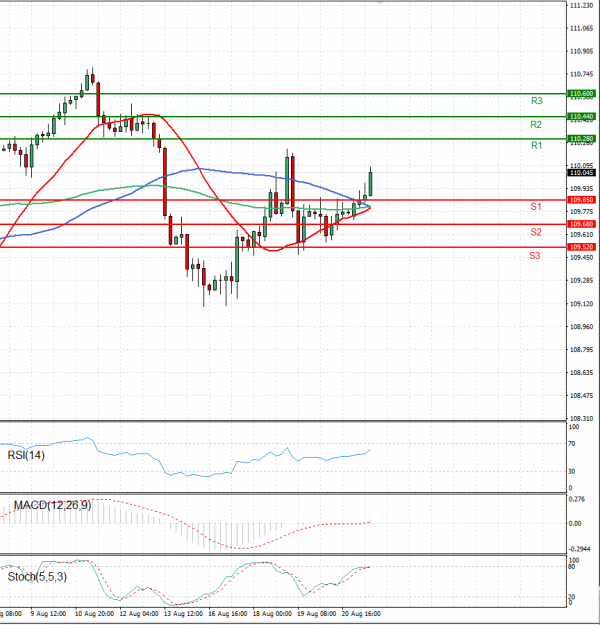Click the 109.120 price axis value
This screenshot has height=625, width=600.
(581, 304)
